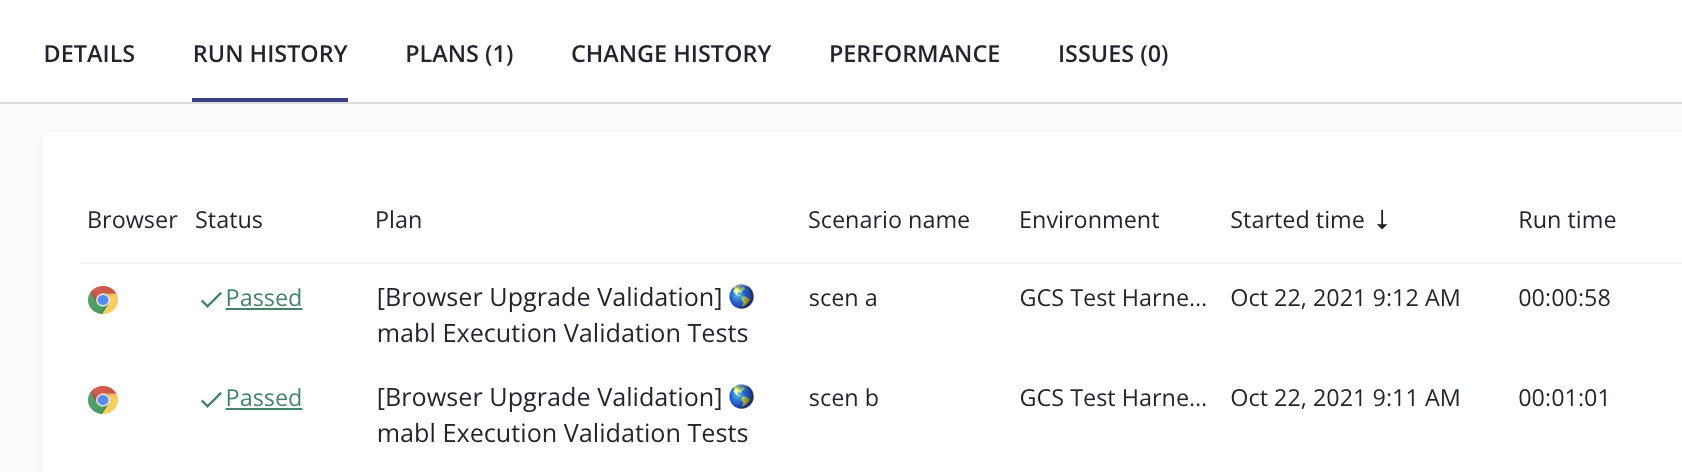Screen dimensions: 1682x472
Task: Click the globe icon in the second plan row
Action: coord(741,397)
